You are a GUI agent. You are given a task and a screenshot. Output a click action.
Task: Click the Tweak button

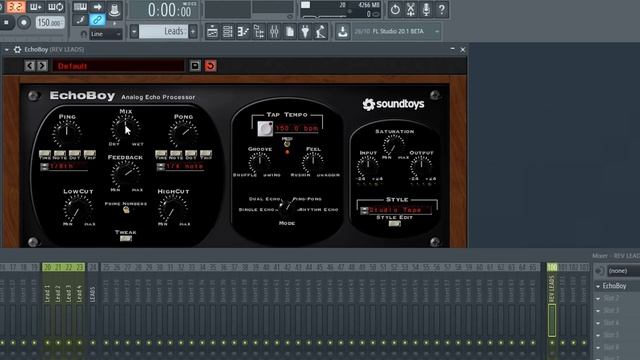coord(125,238)
